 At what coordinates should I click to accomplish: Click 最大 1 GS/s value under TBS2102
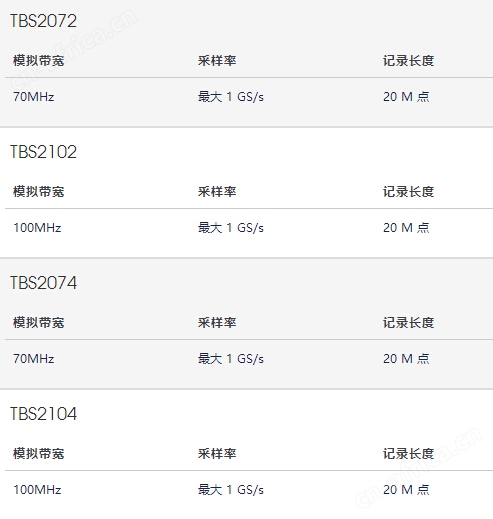tap(231, 228)
